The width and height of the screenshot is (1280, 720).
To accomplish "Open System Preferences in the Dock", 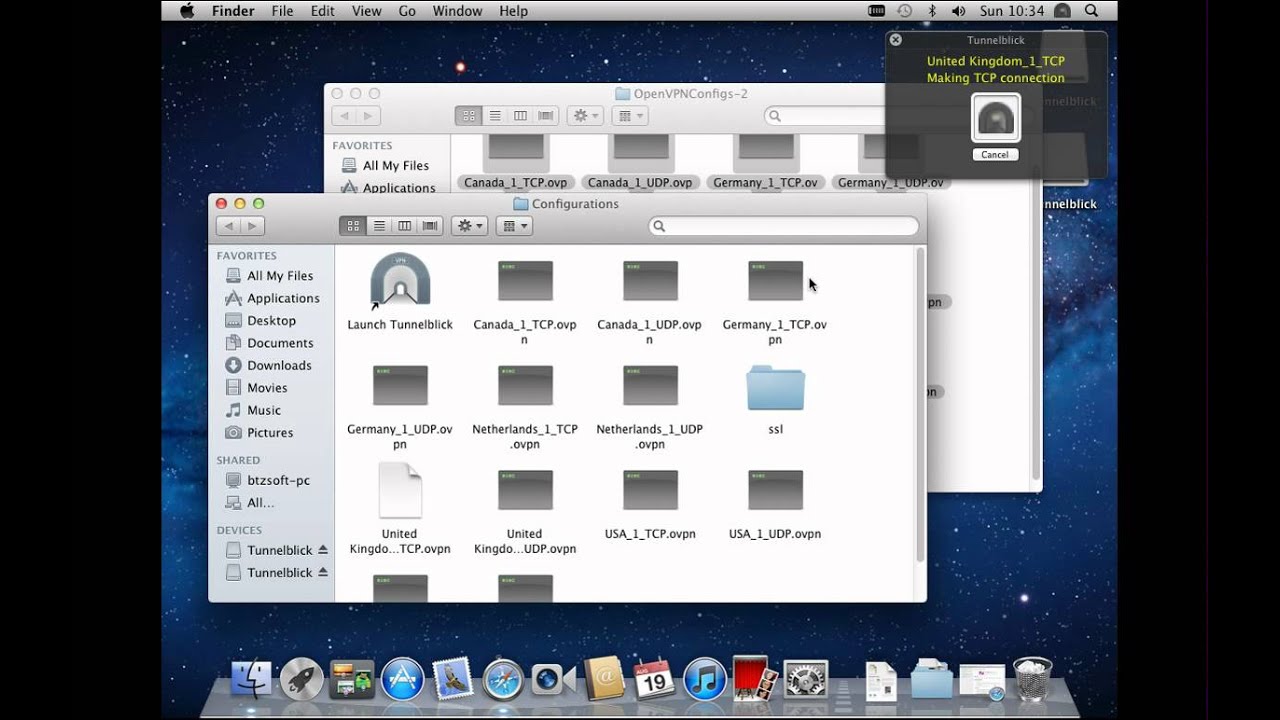I will click(x=805, y=679).
